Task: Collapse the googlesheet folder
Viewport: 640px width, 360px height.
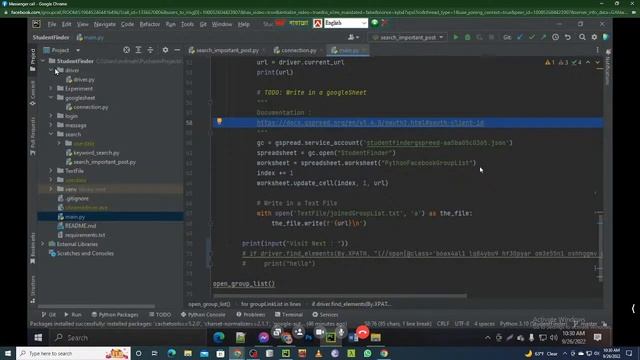Action: pos(51,98)
